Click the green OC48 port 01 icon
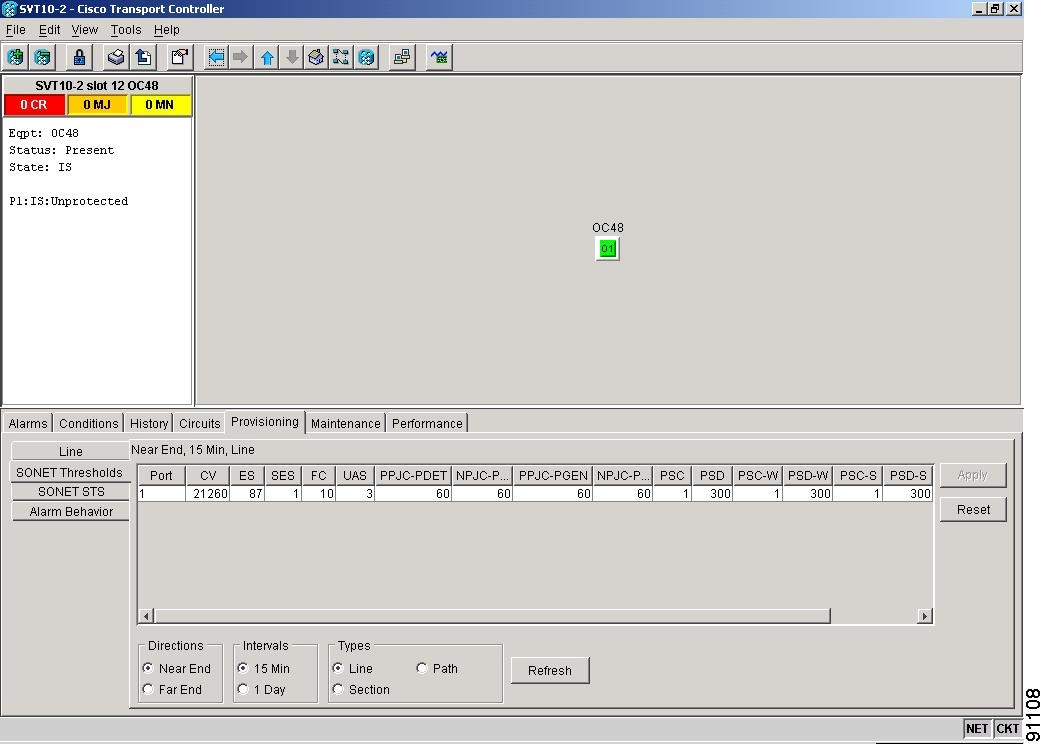The image size is (1046, 744). (607, 249)
